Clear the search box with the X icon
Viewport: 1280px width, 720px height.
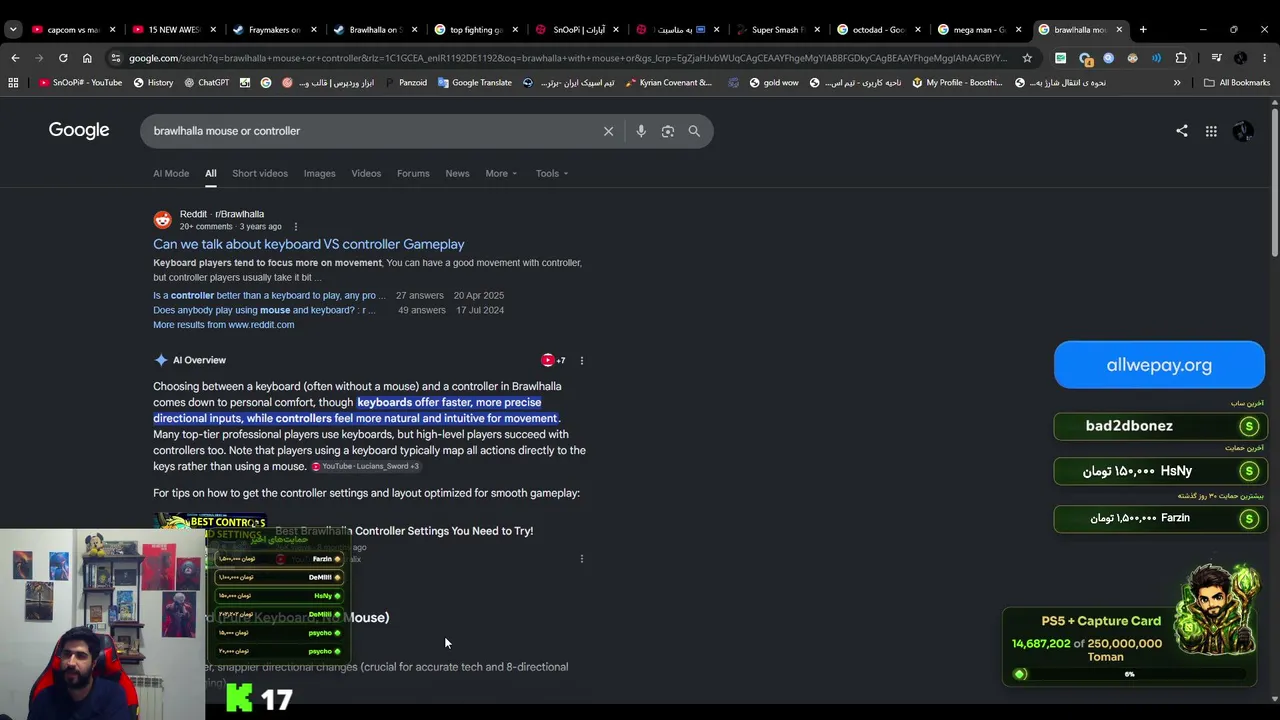[608, 131]
